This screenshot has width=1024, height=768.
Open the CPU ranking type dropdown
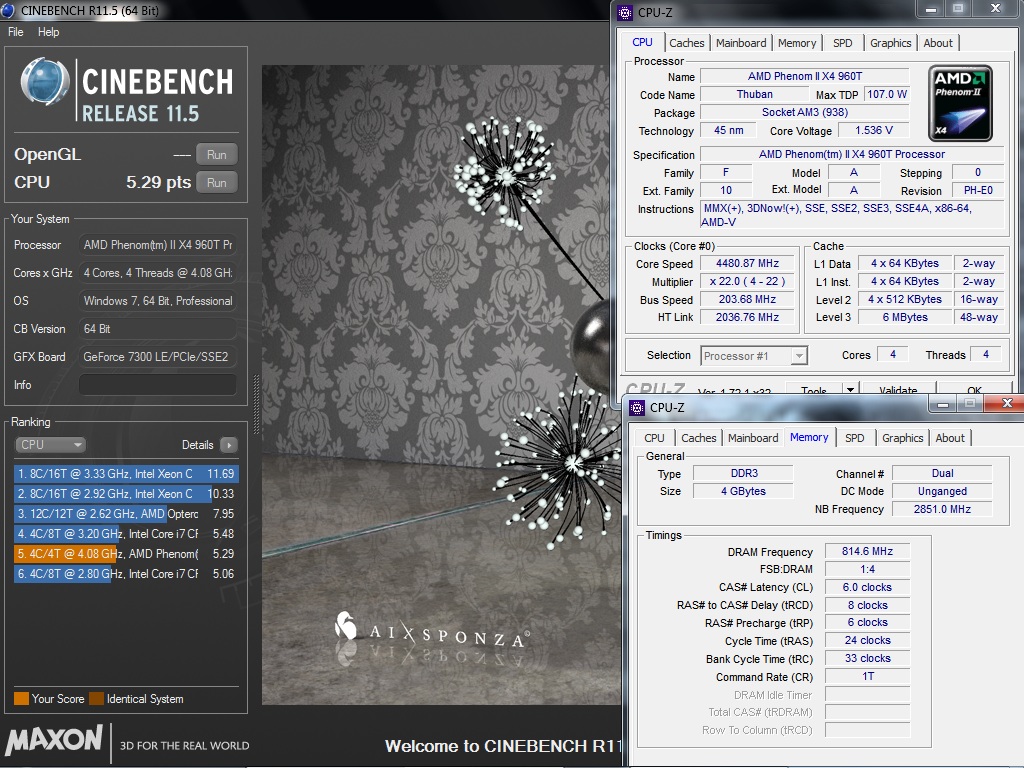pyautogui.click(x=50, y=445)
